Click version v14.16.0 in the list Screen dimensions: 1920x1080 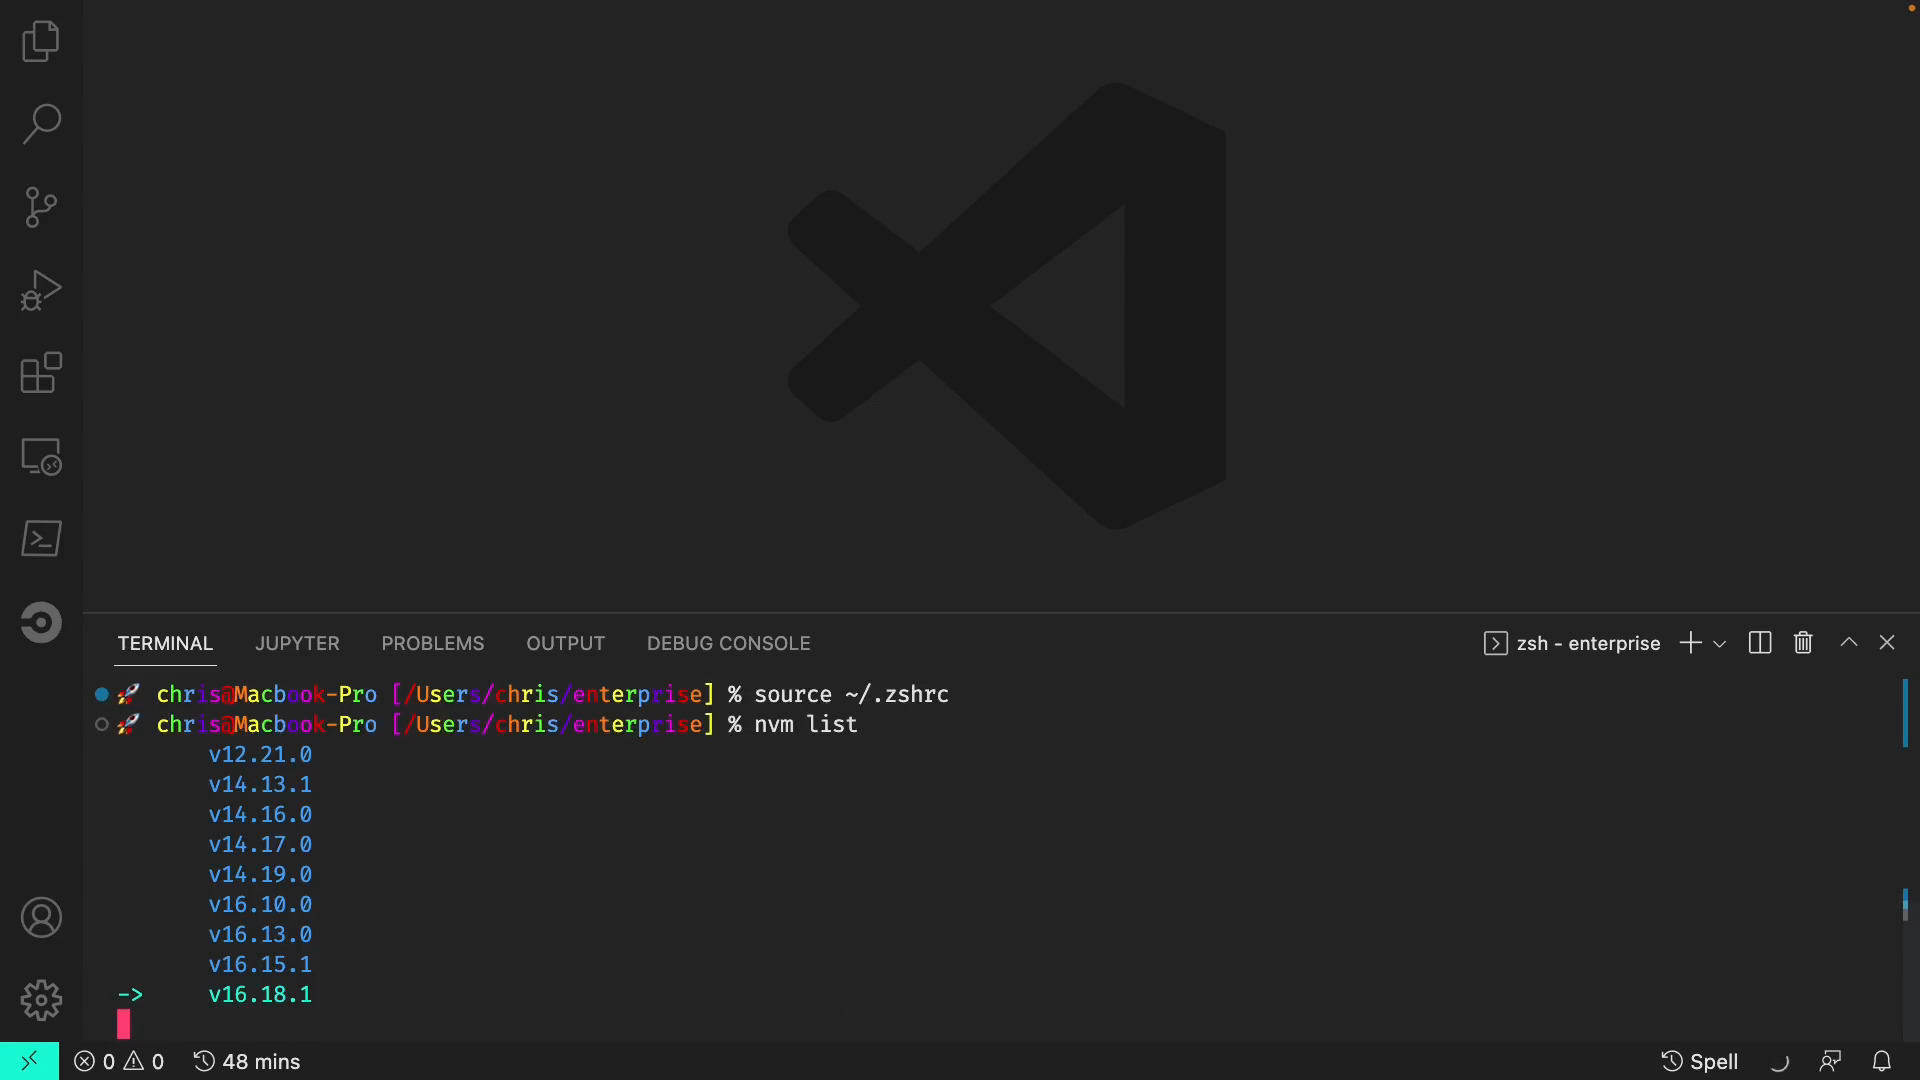point(260,814)
